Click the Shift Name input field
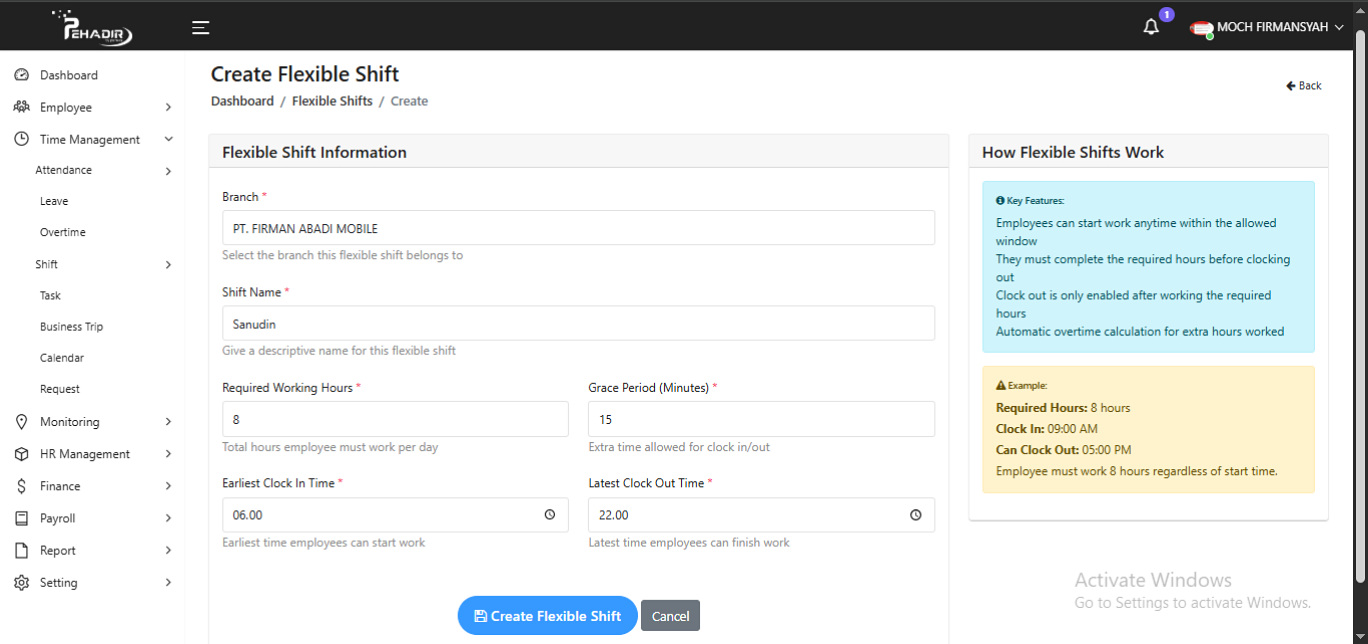Image resolution: width=1368 pixels, height=644 pixels. [578, 323]
